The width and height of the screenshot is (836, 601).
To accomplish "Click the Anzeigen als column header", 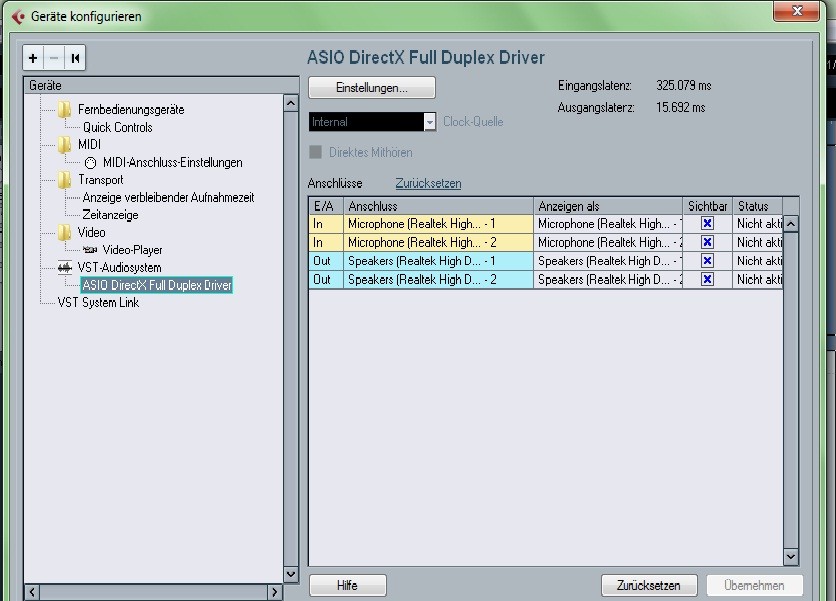I will point(608,206).
